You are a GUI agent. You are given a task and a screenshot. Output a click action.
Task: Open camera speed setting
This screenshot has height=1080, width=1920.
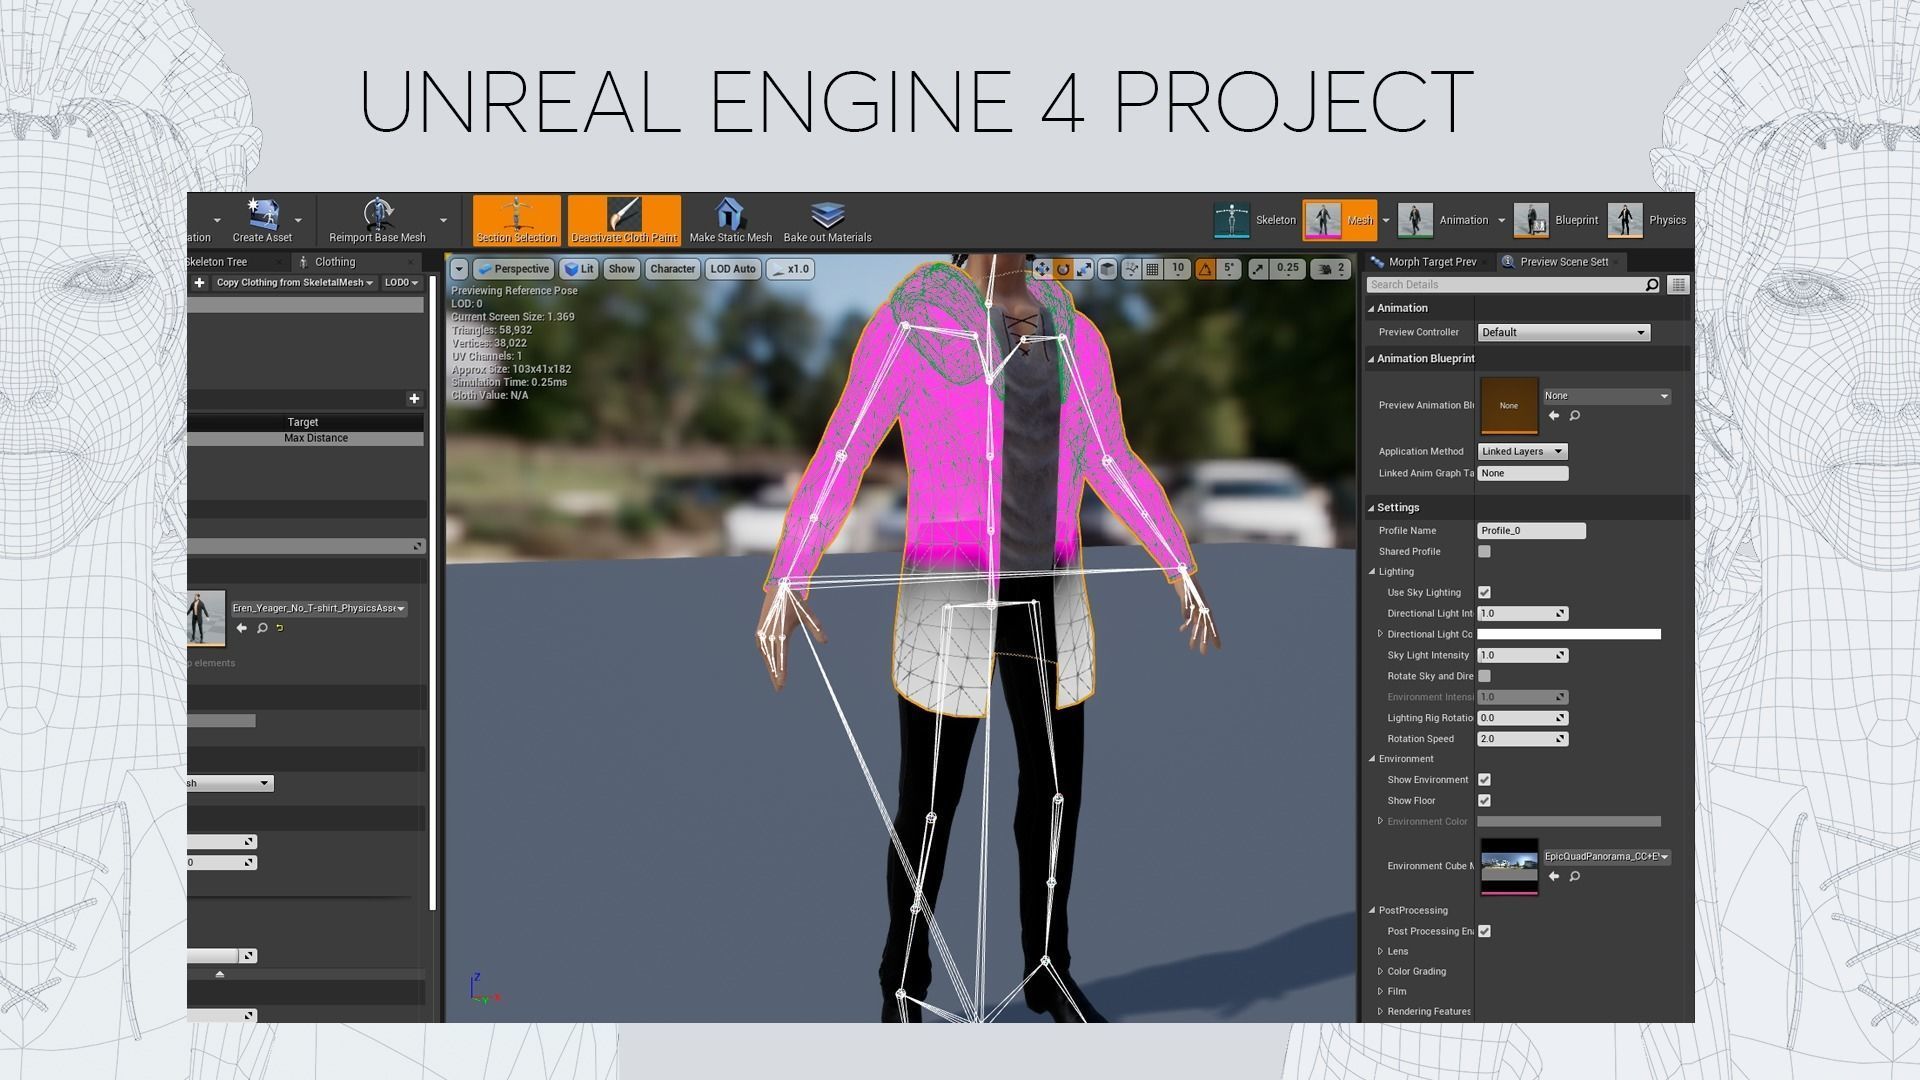click(x=1331, y=269)
